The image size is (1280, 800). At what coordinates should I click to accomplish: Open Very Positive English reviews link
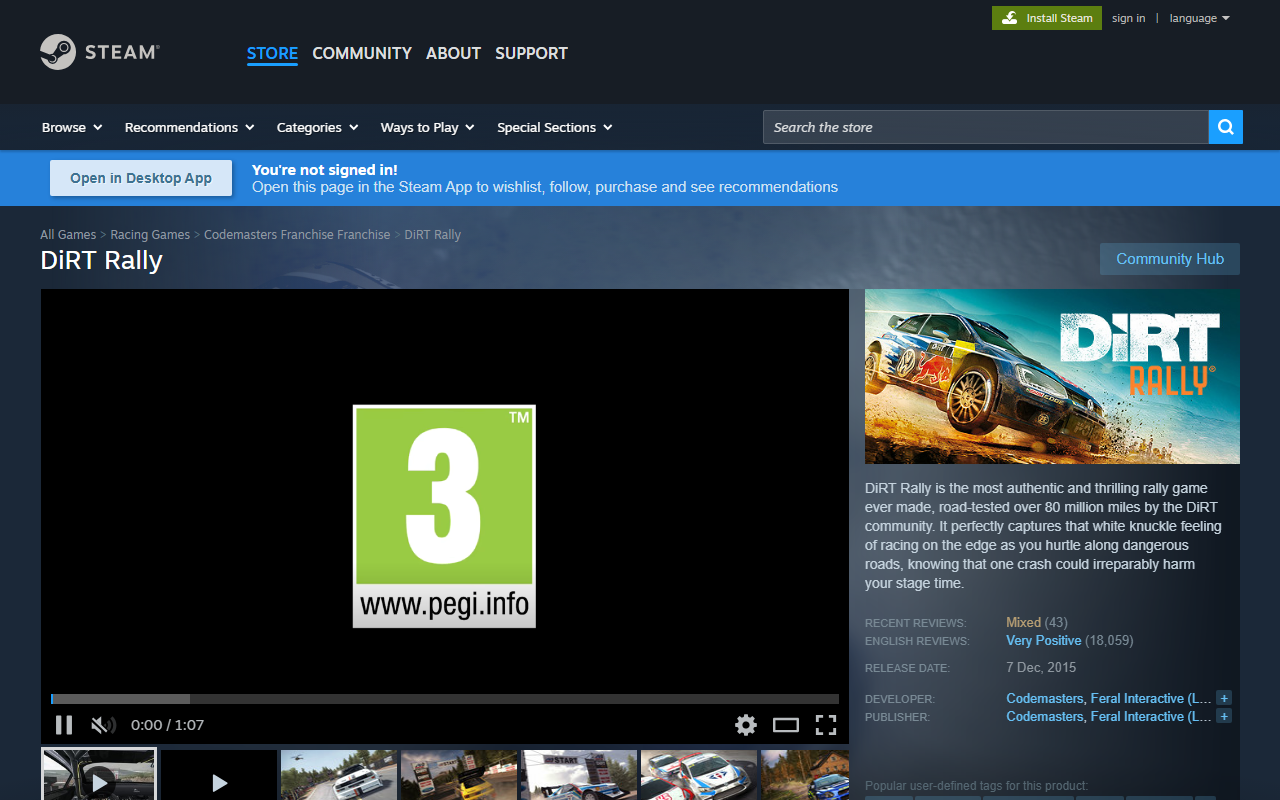click(1043, 640)
